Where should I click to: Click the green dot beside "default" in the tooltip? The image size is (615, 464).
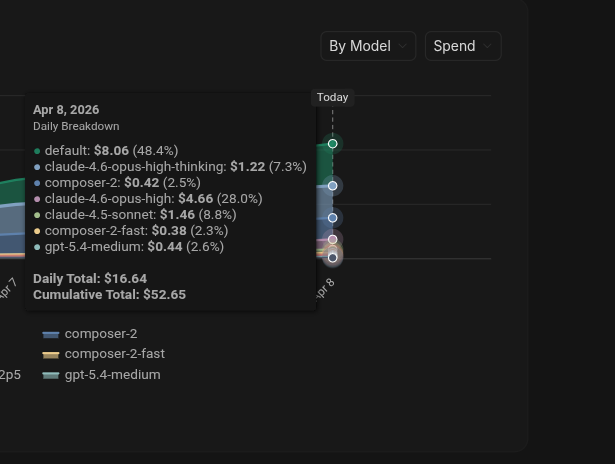tap(37, 151)
